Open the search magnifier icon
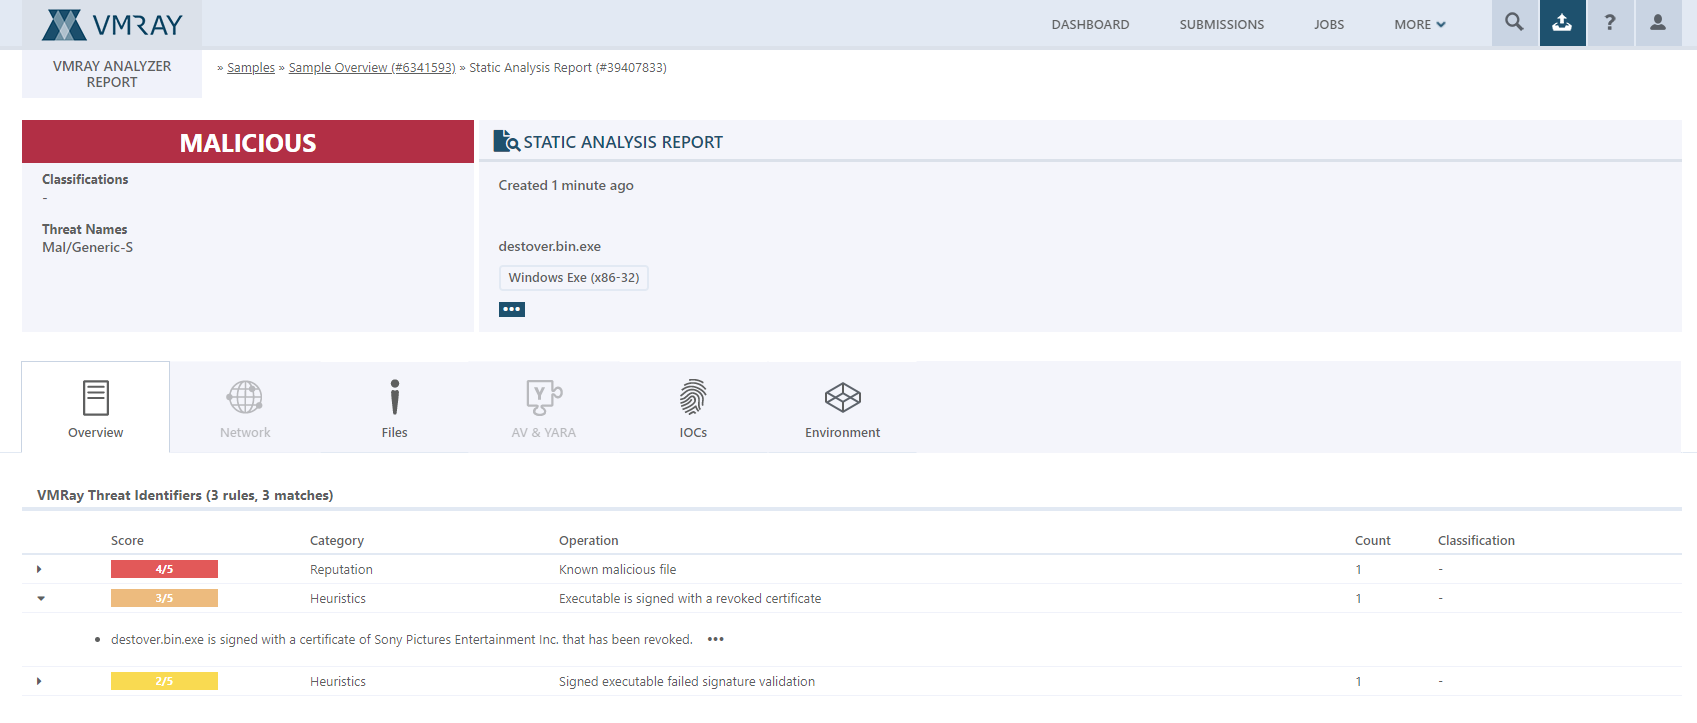 [1514, 22]
